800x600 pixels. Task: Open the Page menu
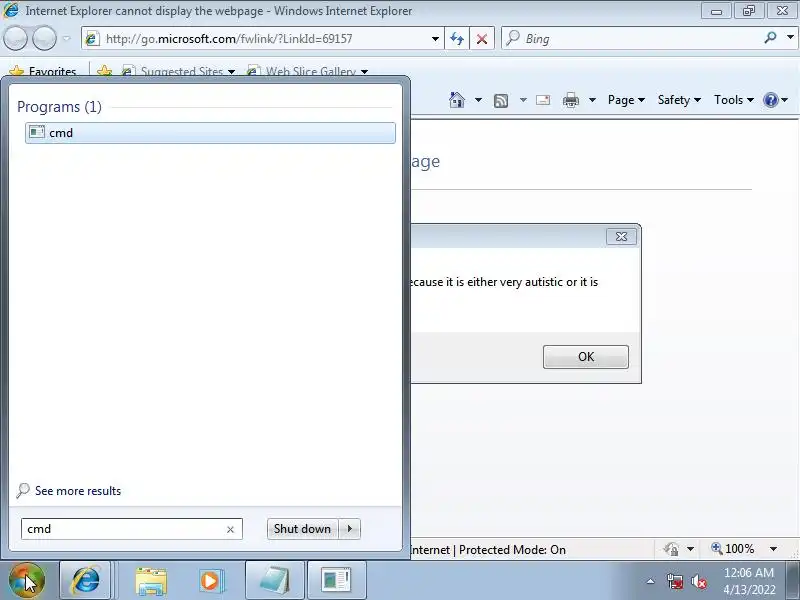[626, 100]
